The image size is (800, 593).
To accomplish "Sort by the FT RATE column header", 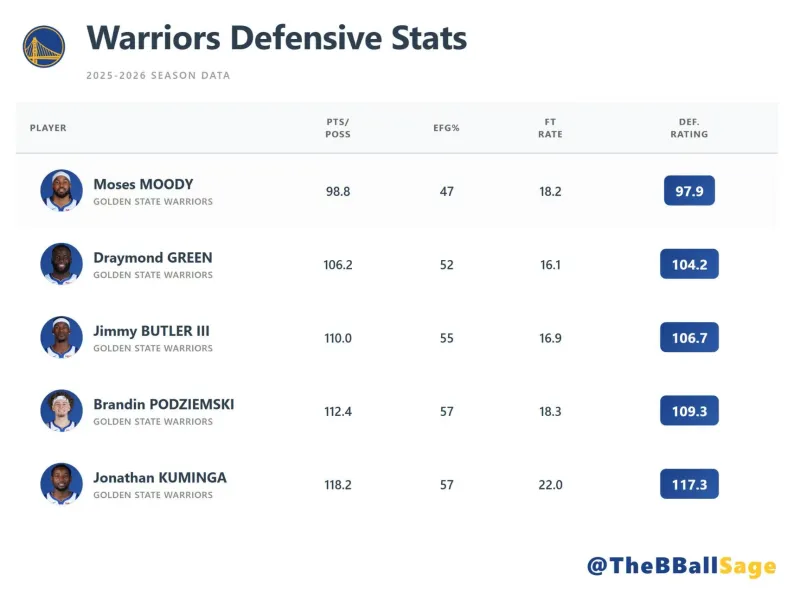I will 550,128.
